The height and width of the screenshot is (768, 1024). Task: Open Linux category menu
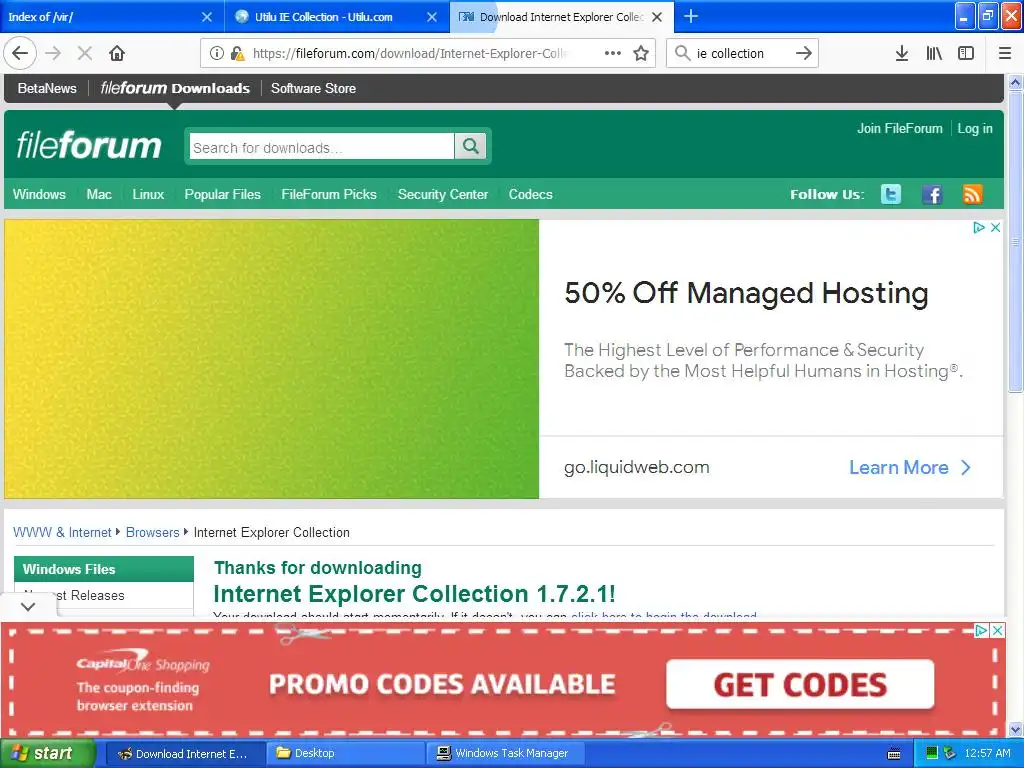[x=148, y=195]
